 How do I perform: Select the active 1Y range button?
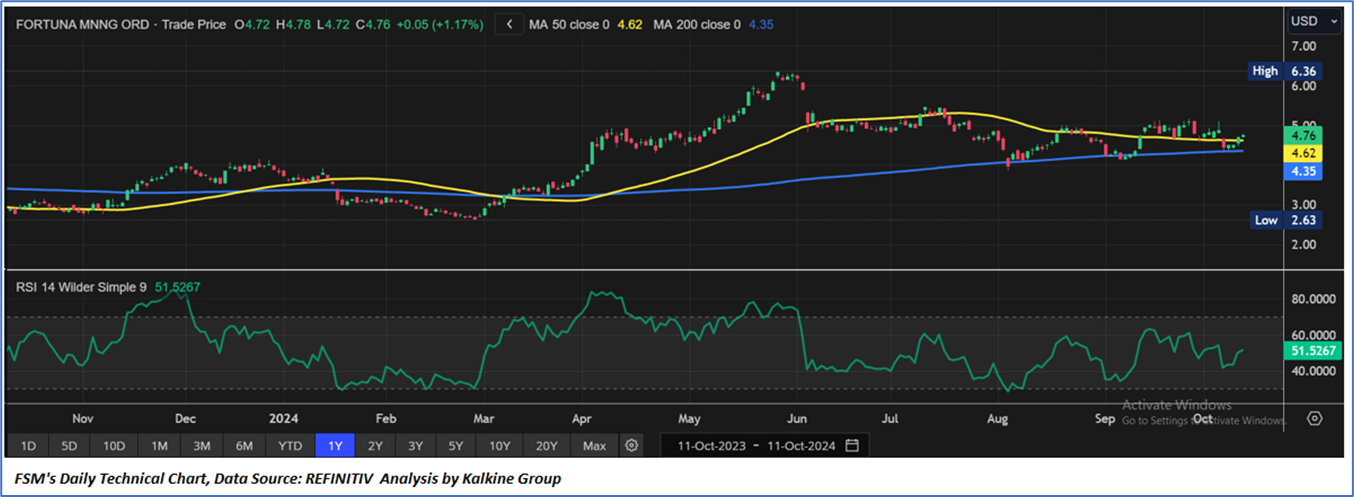point(334,445)
